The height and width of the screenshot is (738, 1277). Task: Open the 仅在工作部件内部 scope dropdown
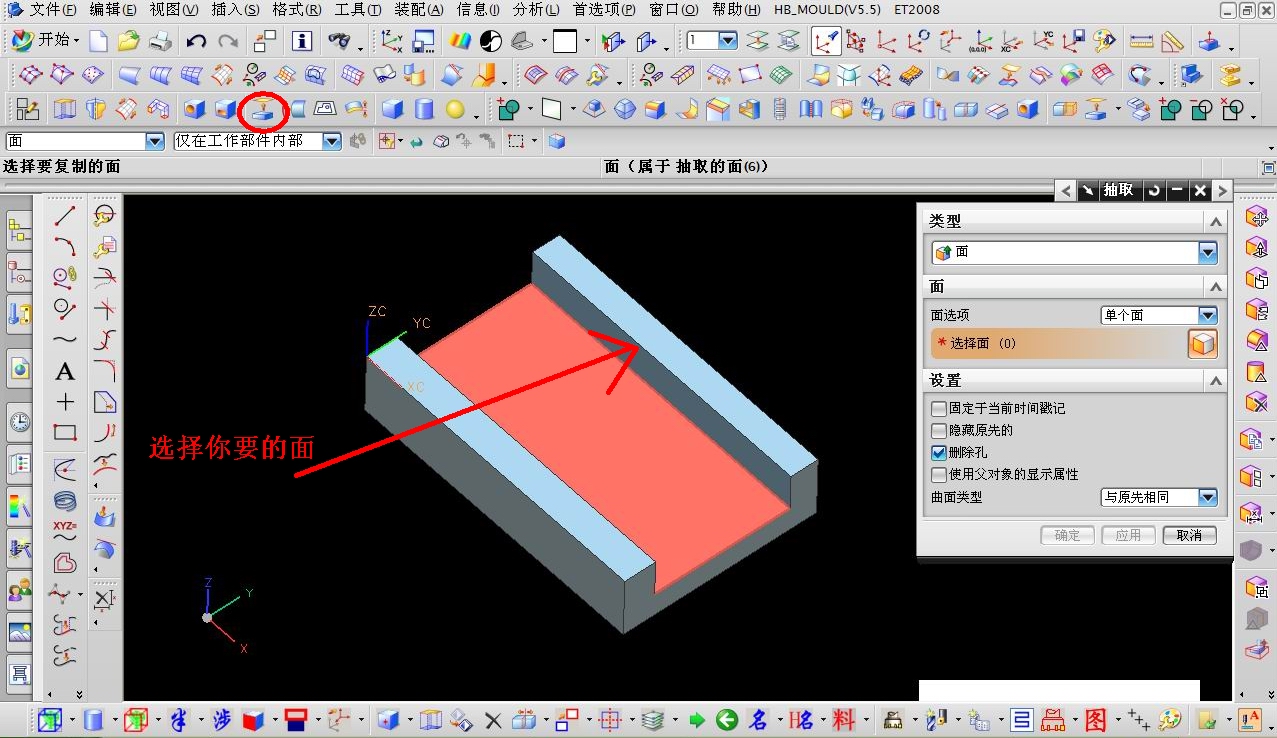point(332,142)
